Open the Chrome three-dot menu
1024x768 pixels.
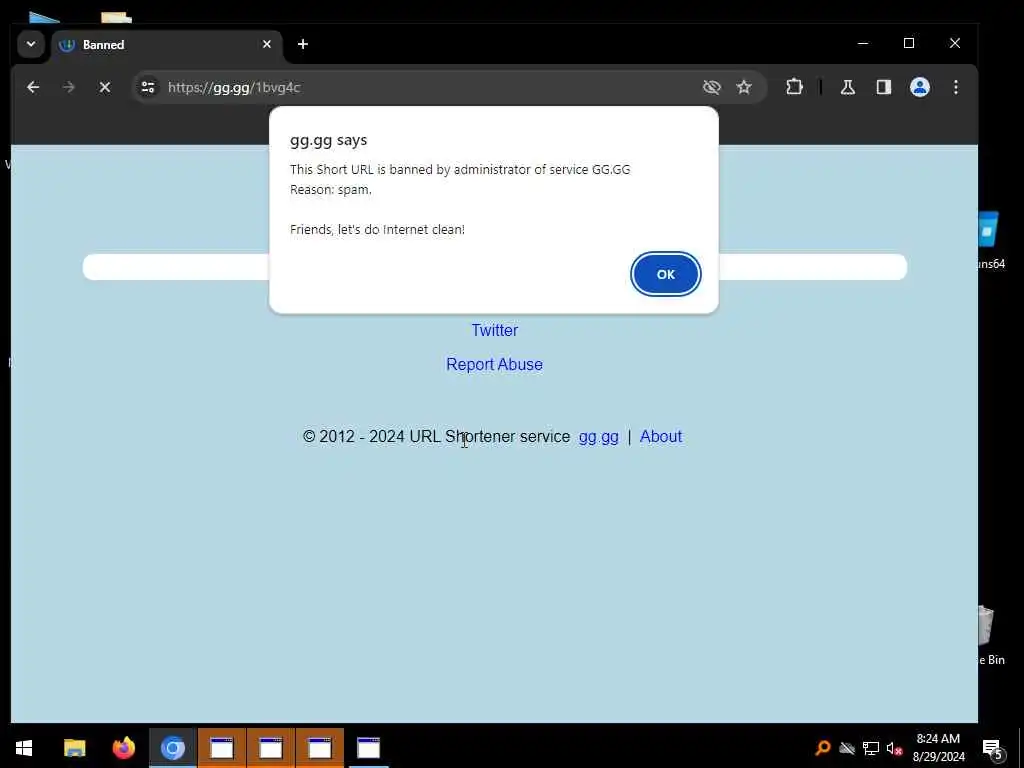pyautogui.click(x=955, y=88)
